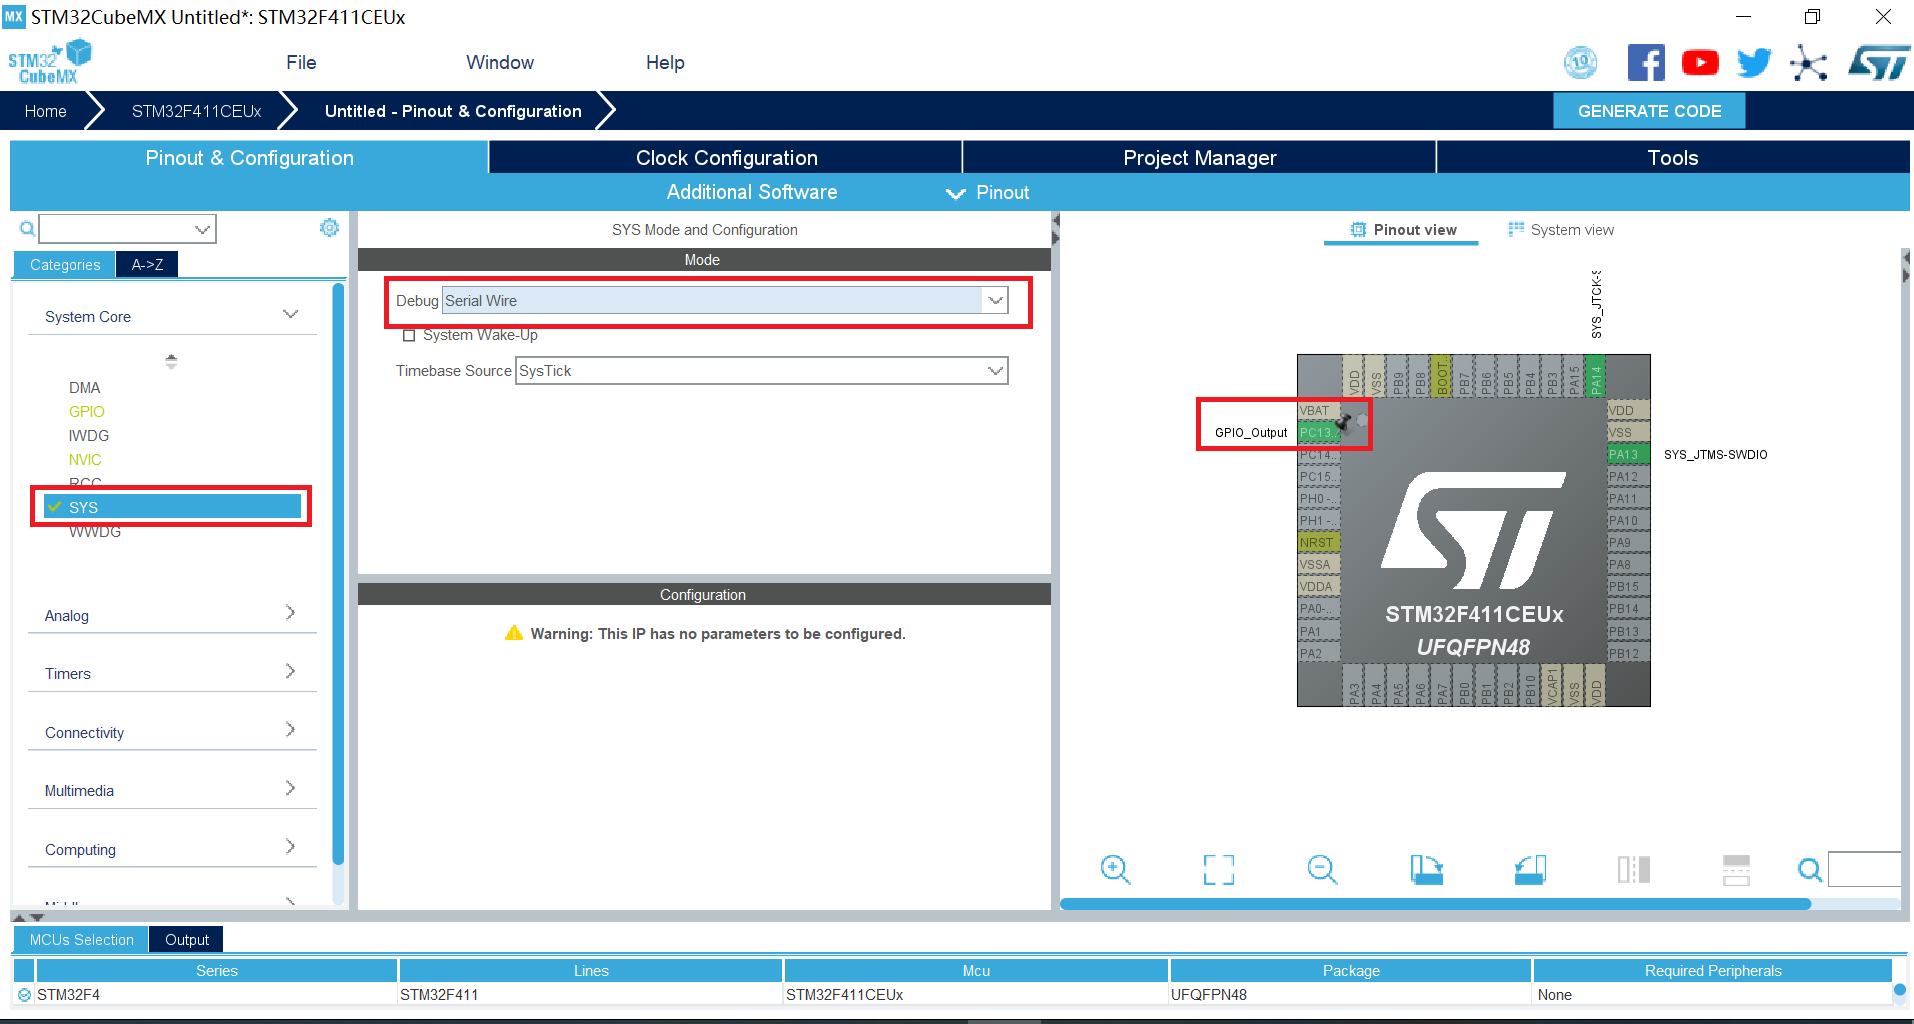Enable the System Wake-Up checkbox
This screenshot has height=1024, width=1914.
pyautogui.click(x=409, y=335)
